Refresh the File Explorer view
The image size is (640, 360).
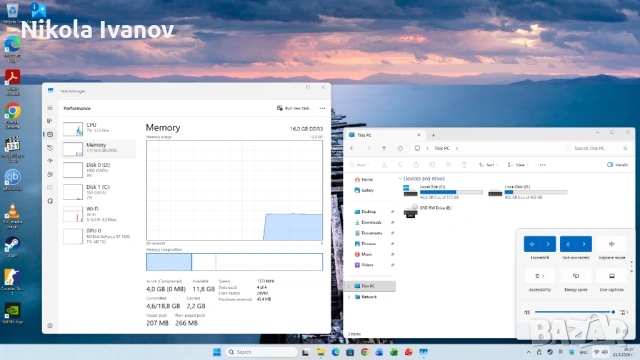pyautogui.click(x=400, y=148)
